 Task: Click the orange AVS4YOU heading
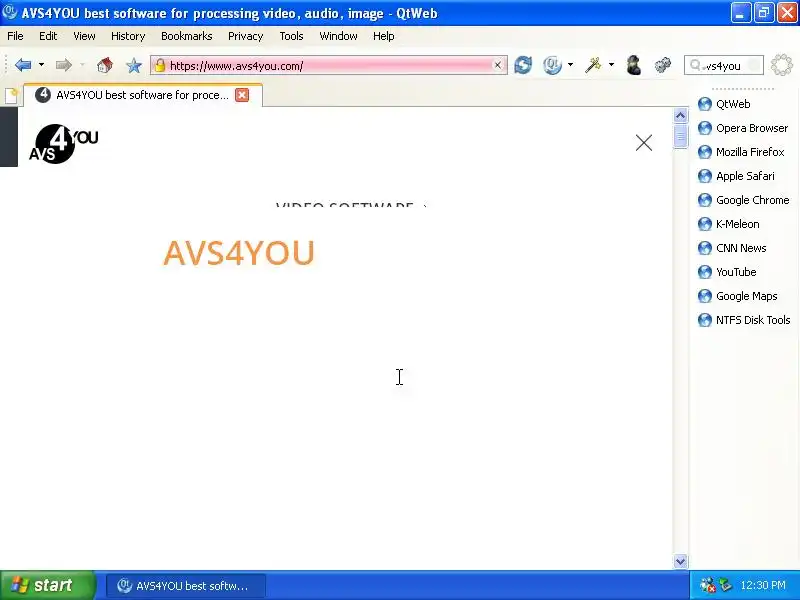pyautogui.click(x=239, y=253)
